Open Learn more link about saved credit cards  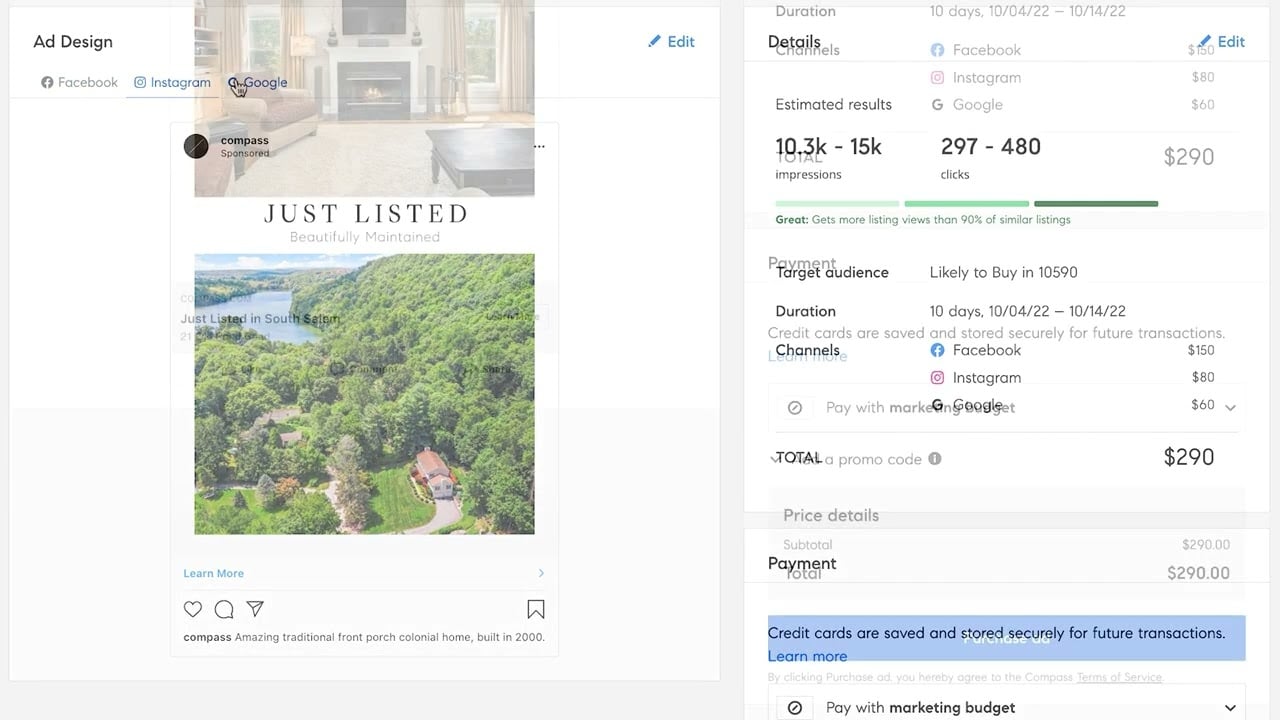click(807, 656)
